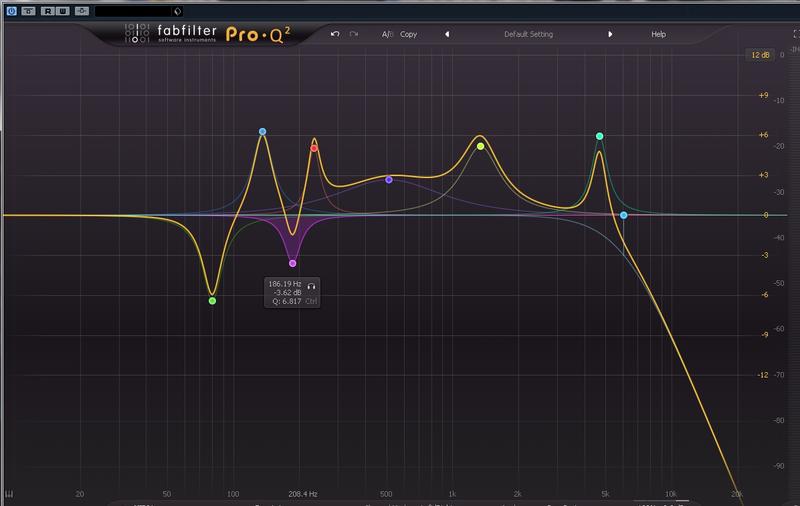Select the green EQ band node at the dip
This screenshot has height=506, width=800.
pyautogui.click(x=212, y=301)
